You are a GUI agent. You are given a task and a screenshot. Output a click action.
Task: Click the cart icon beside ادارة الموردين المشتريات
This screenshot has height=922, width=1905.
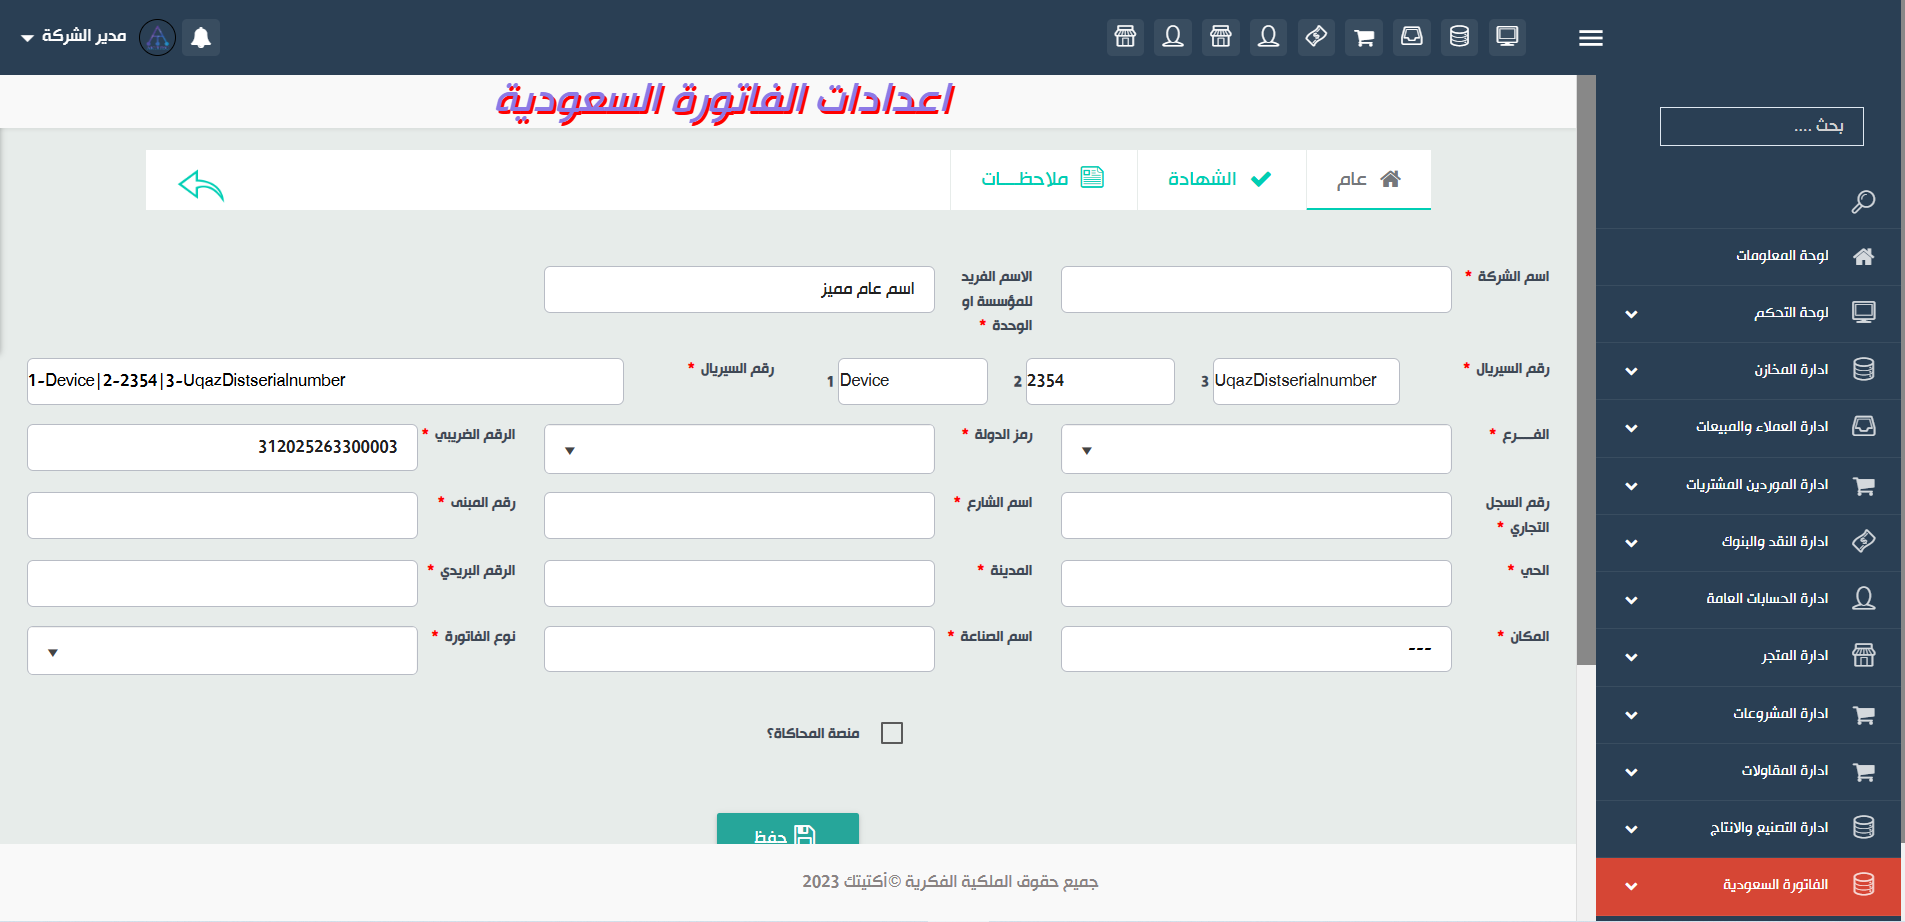tap(1863, 485)
